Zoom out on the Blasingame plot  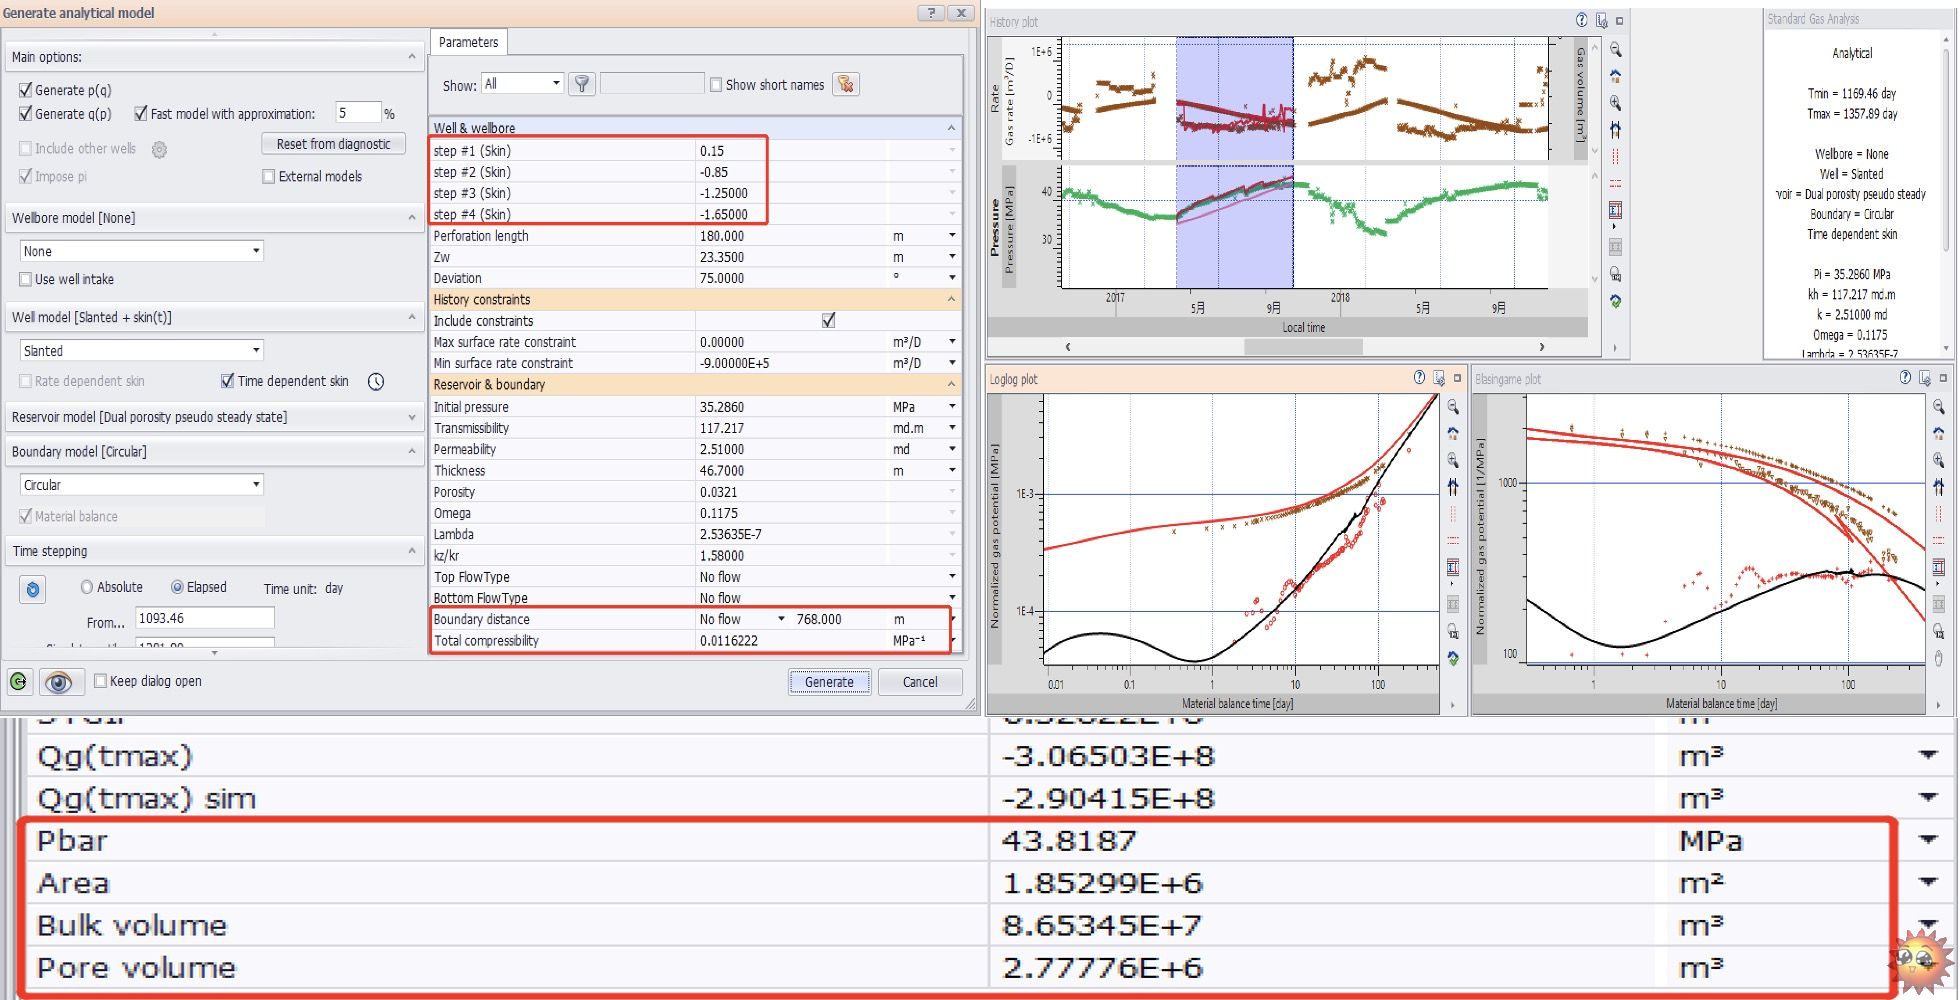[1939, 407]
